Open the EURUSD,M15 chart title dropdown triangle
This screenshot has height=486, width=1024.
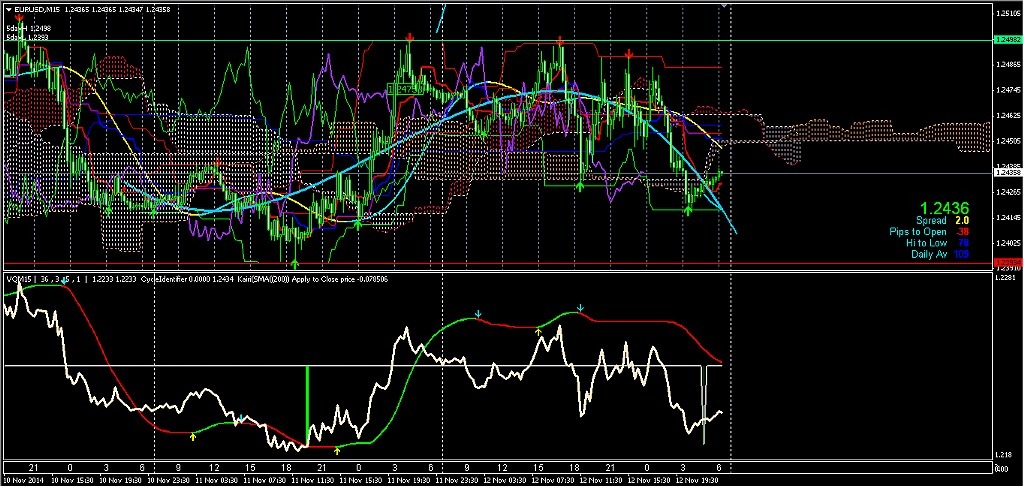point(6,9)
